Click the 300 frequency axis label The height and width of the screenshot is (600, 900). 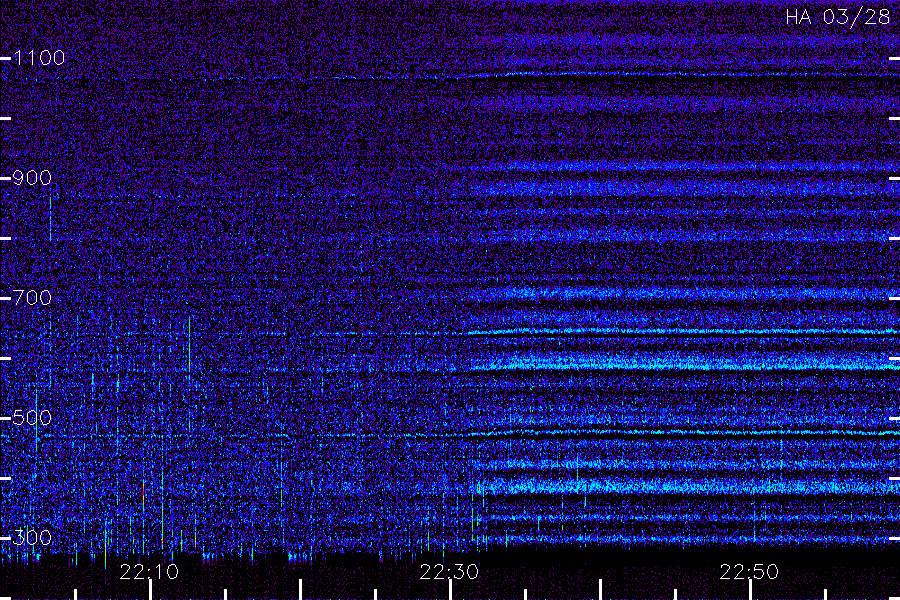pyautogui.click(x=32, y=538)
